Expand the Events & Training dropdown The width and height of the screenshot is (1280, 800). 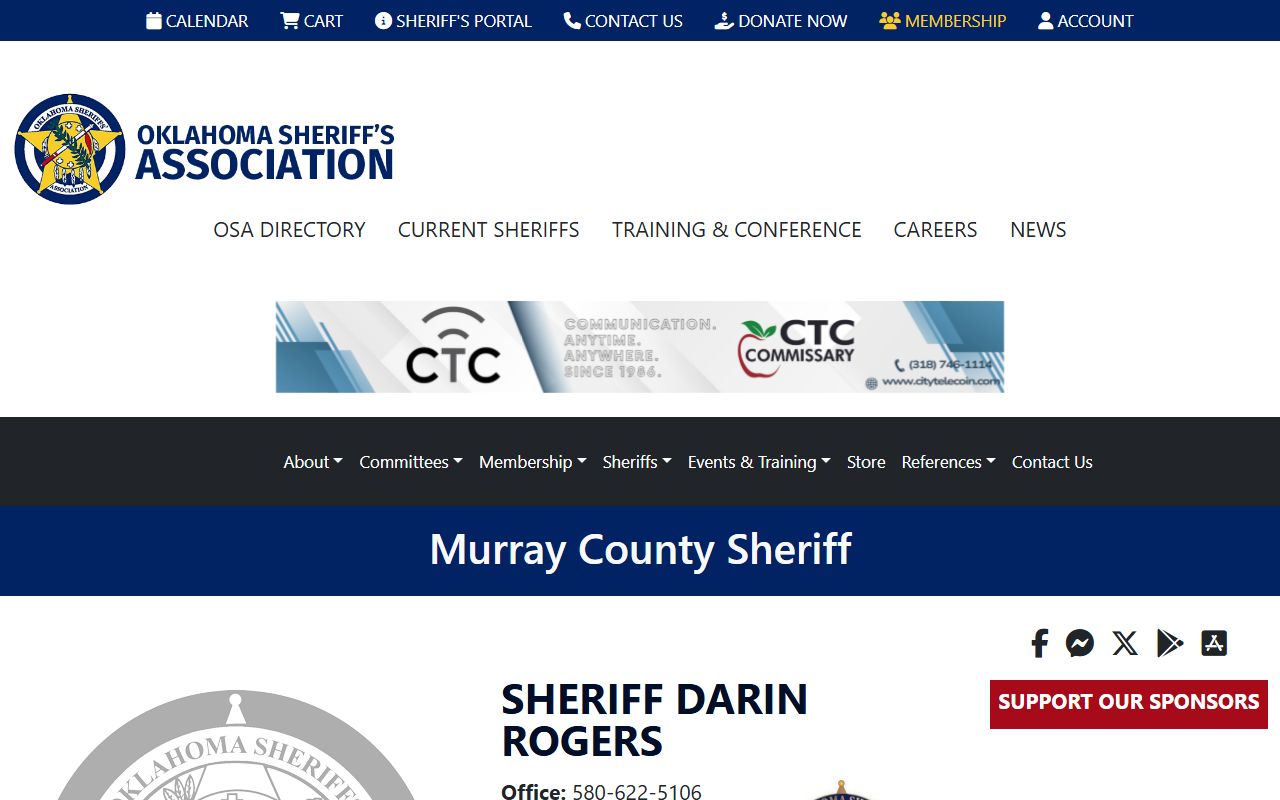(x=759, y=462)
